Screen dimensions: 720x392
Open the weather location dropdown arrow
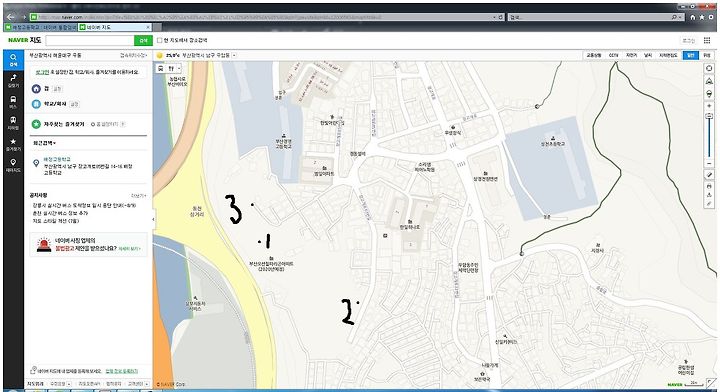(x=234, y=55)
